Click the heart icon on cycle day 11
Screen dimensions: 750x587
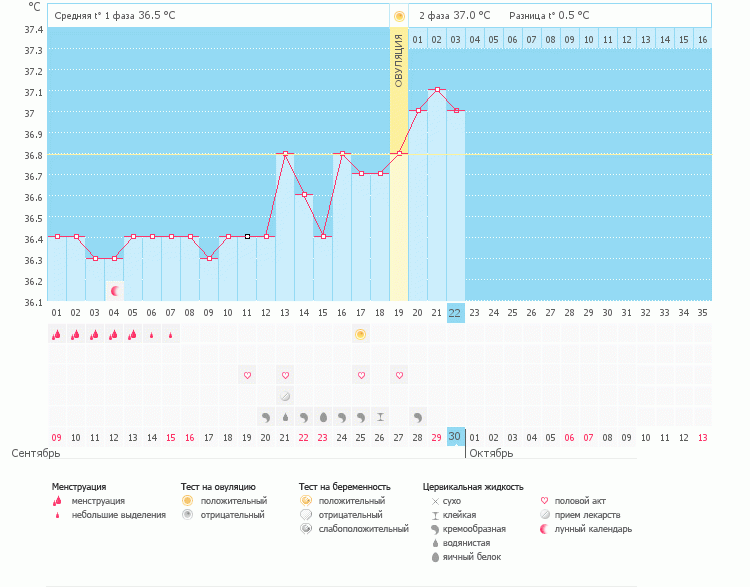247,375
